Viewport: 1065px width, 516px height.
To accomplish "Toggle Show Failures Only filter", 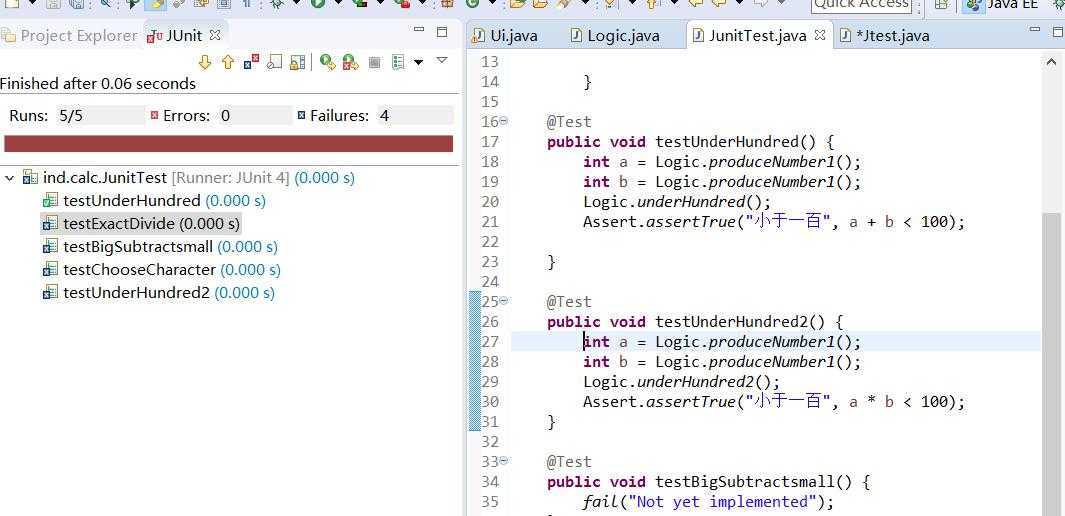I will point(251,62).
